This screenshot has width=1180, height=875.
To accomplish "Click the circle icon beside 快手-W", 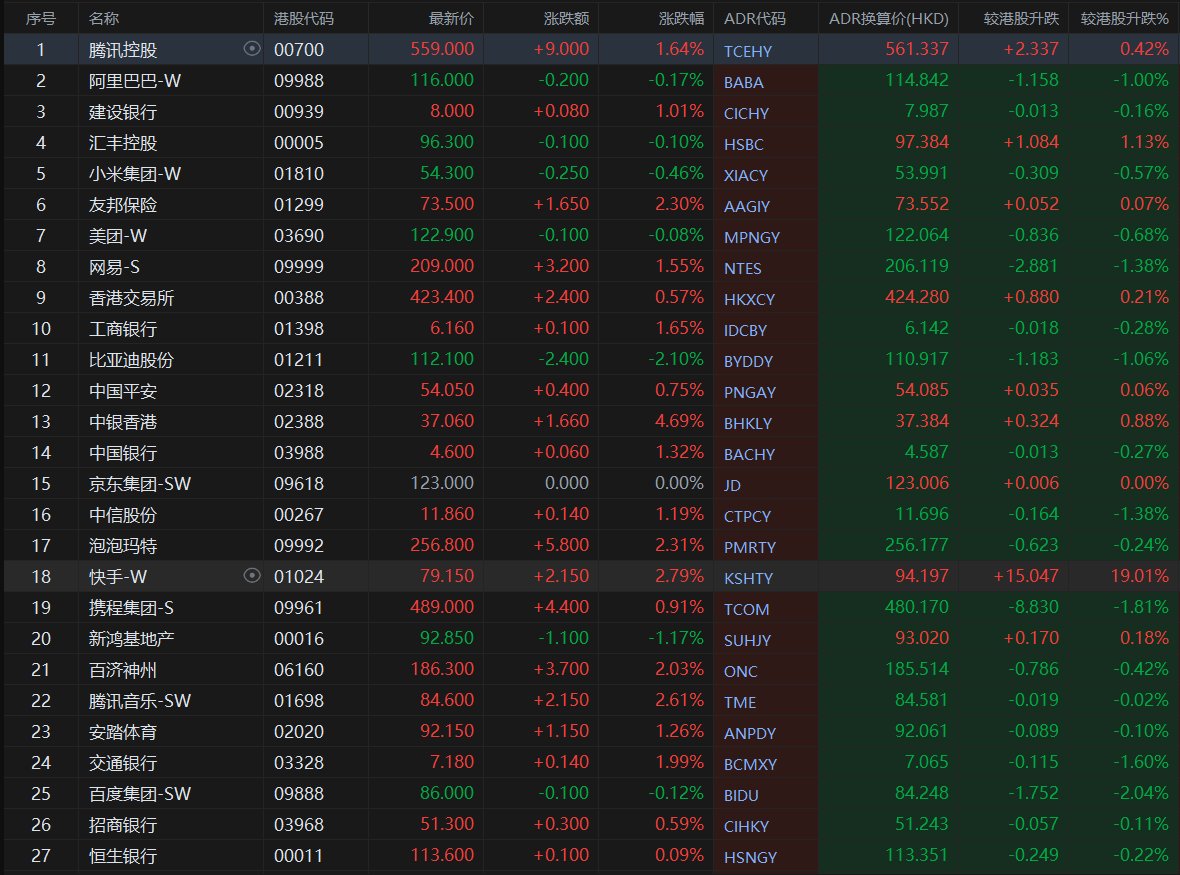I will pyautogui.click(x=252, y=575).
